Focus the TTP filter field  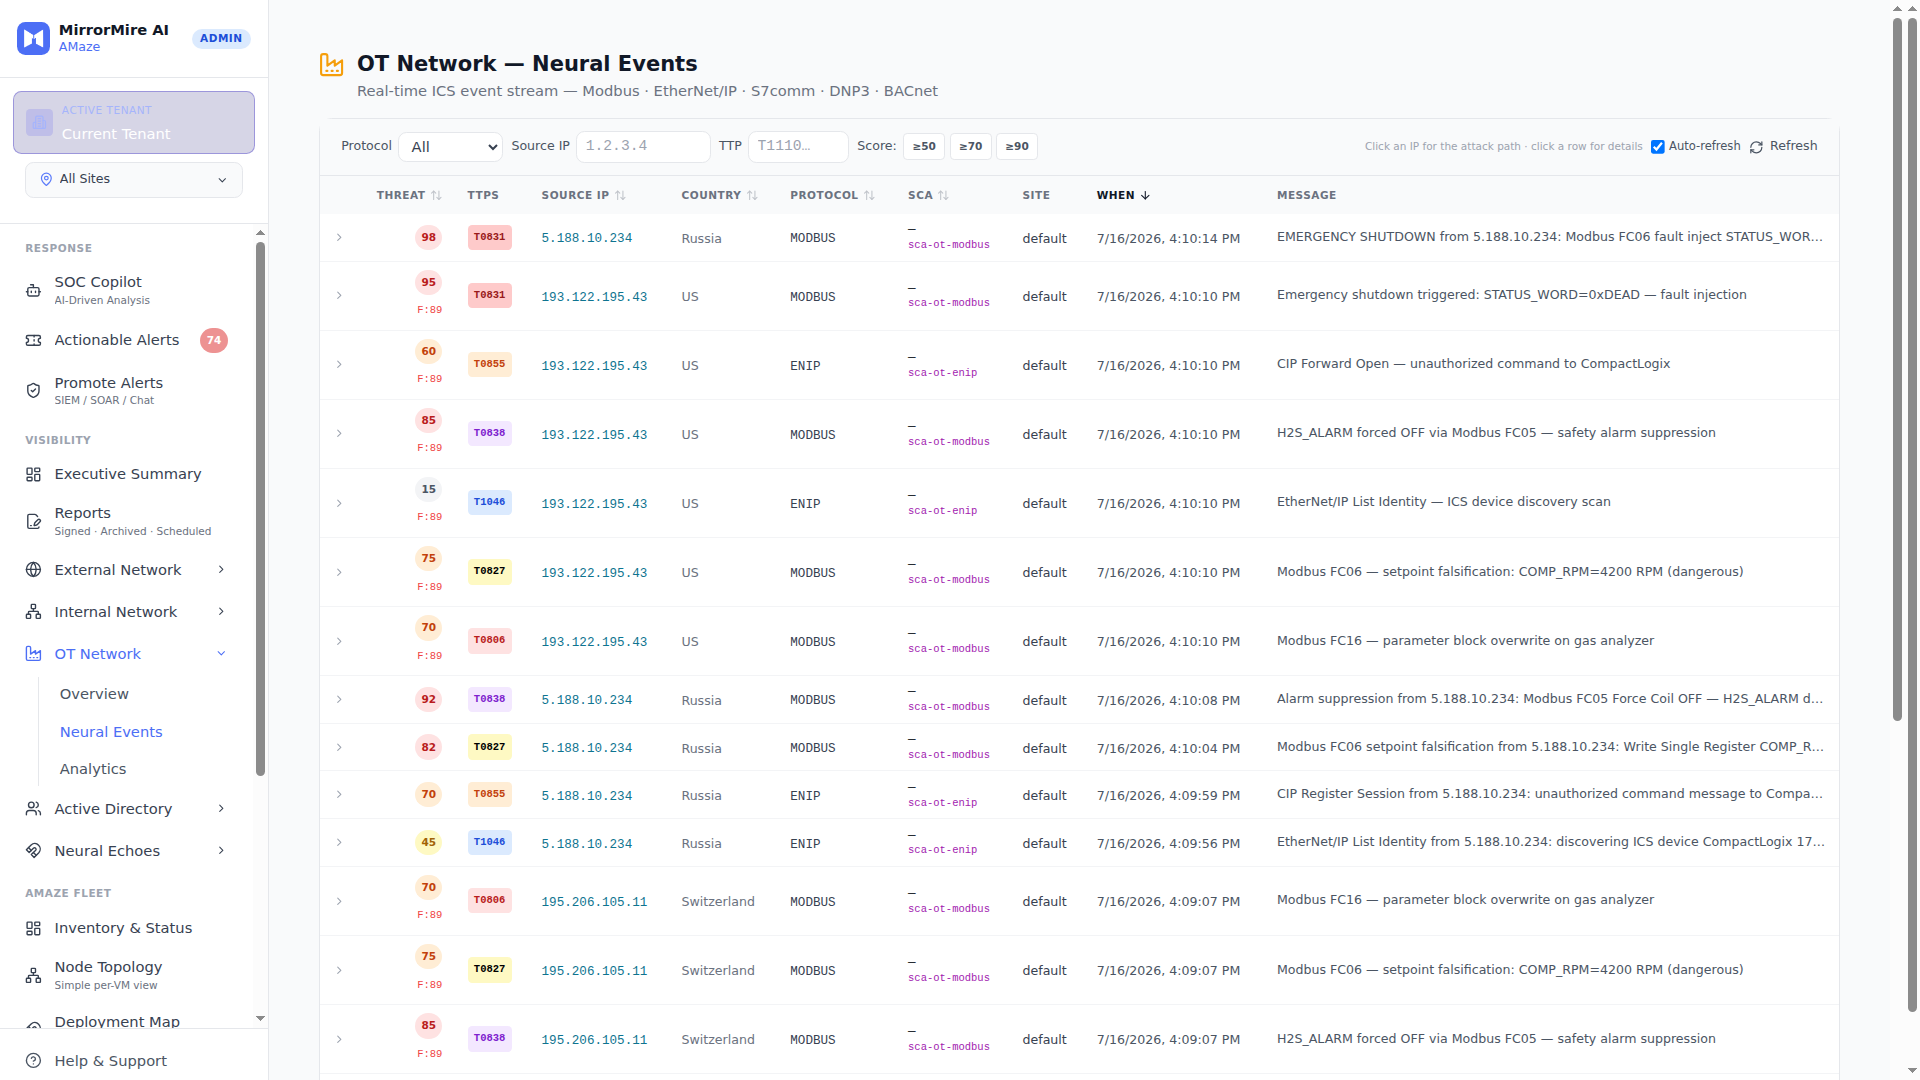tap(798, 147)
